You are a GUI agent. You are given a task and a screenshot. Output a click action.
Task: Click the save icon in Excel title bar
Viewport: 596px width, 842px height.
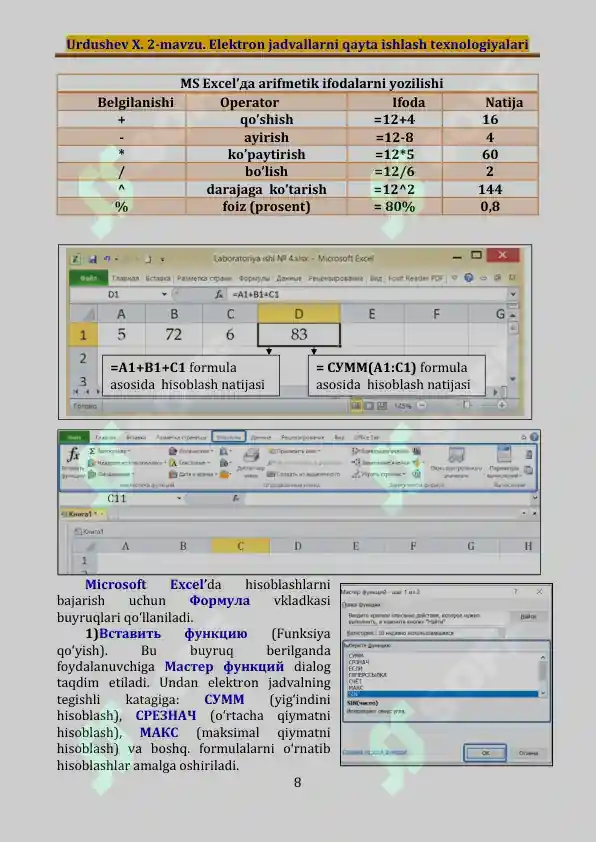click(x=92, y=259)
